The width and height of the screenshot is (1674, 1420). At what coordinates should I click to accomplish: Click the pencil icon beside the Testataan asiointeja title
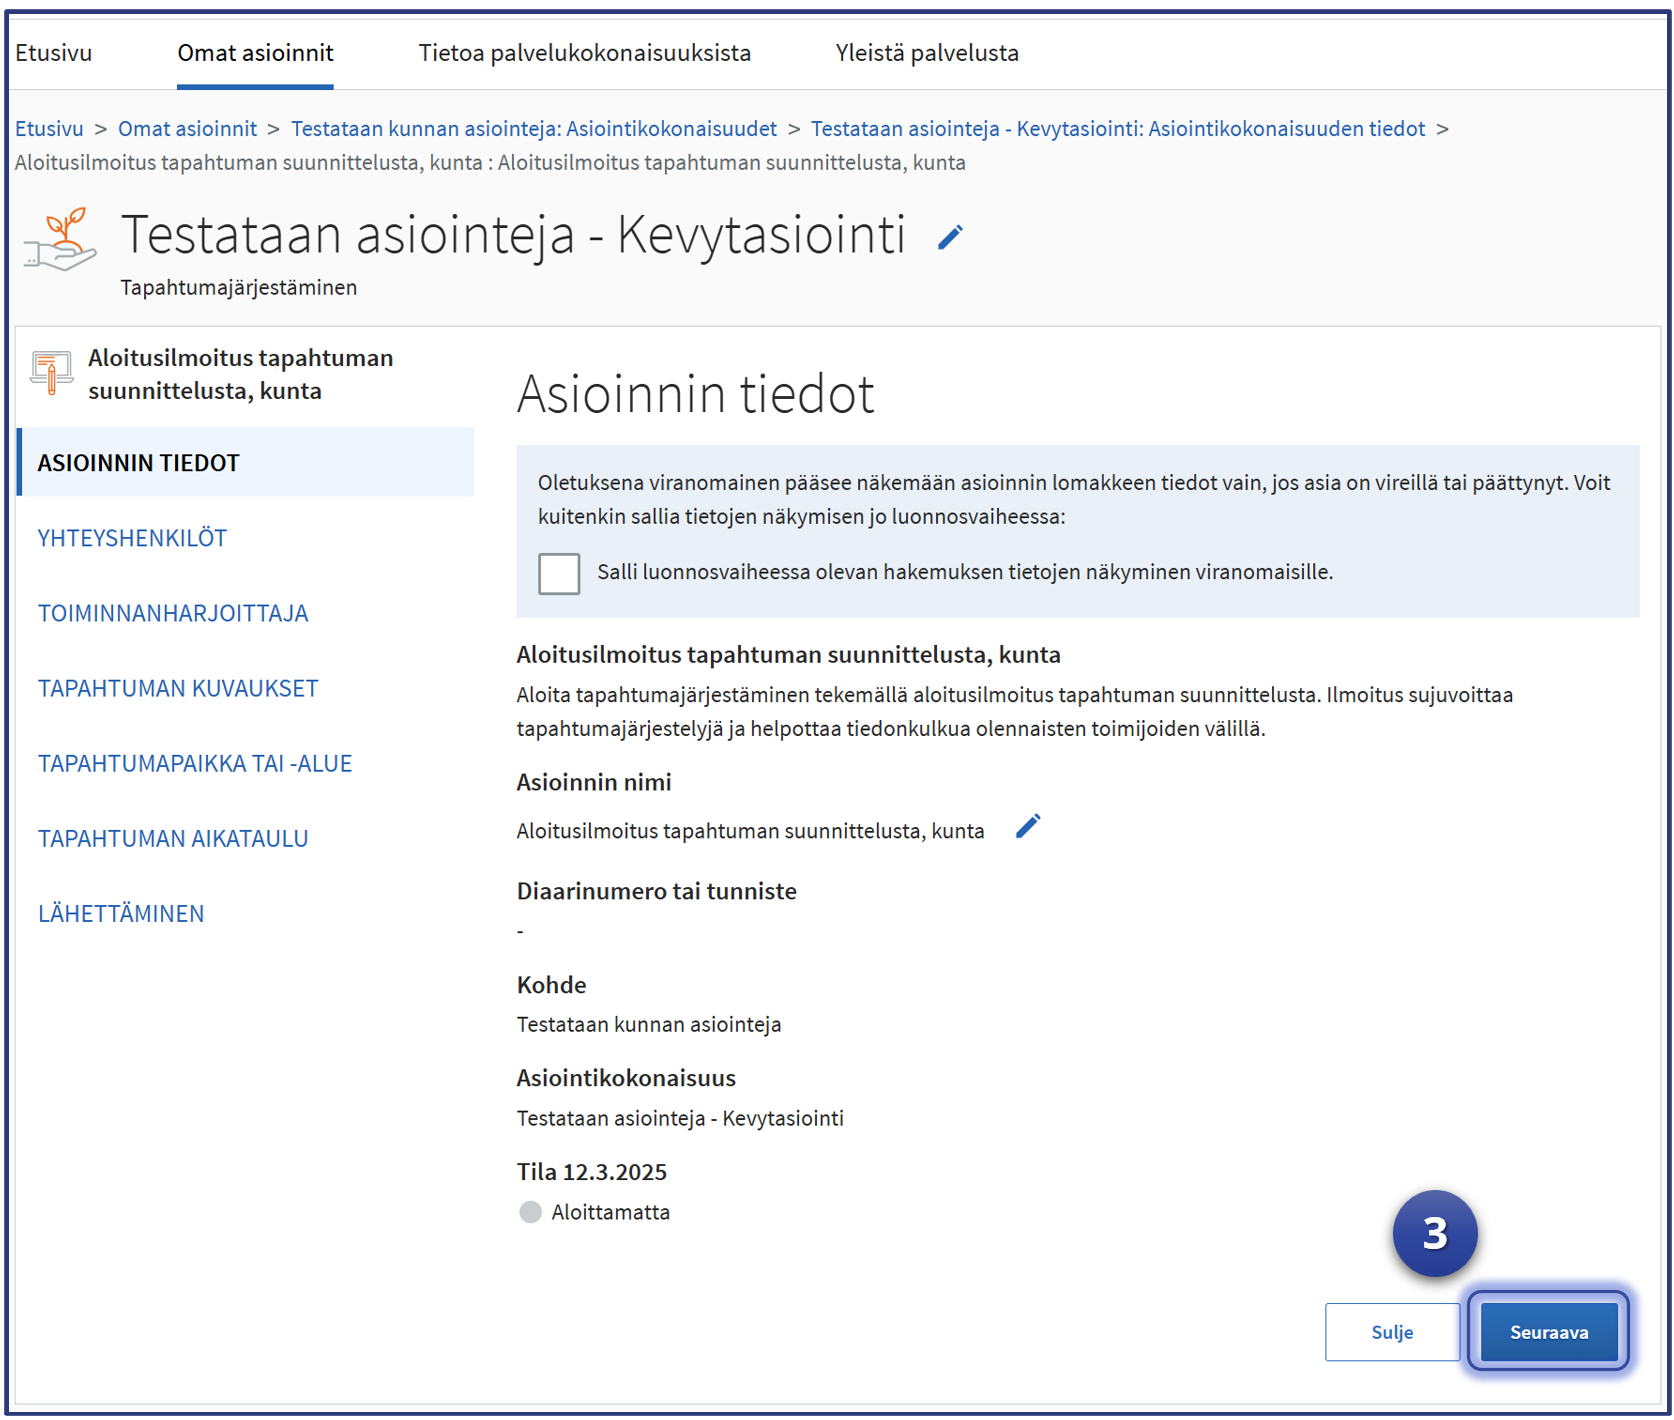click(950, 238)
